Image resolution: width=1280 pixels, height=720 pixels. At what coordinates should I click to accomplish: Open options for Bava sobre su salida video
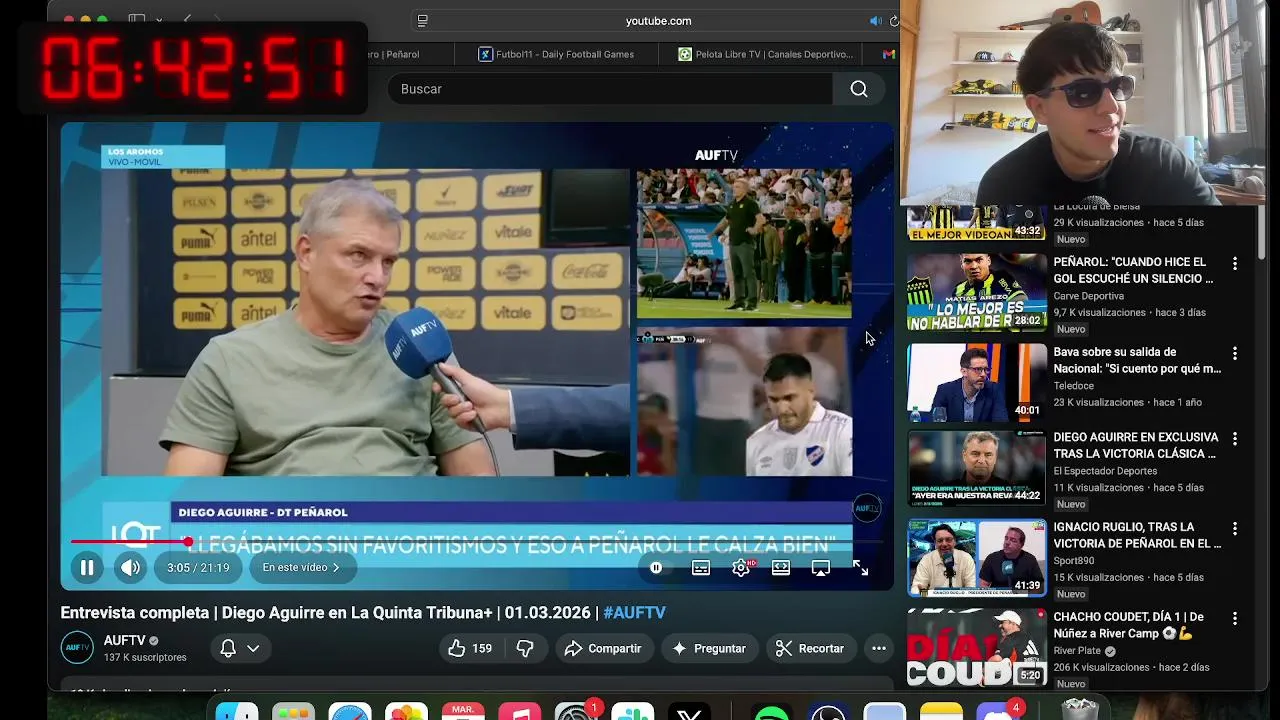coord(1235,354)
